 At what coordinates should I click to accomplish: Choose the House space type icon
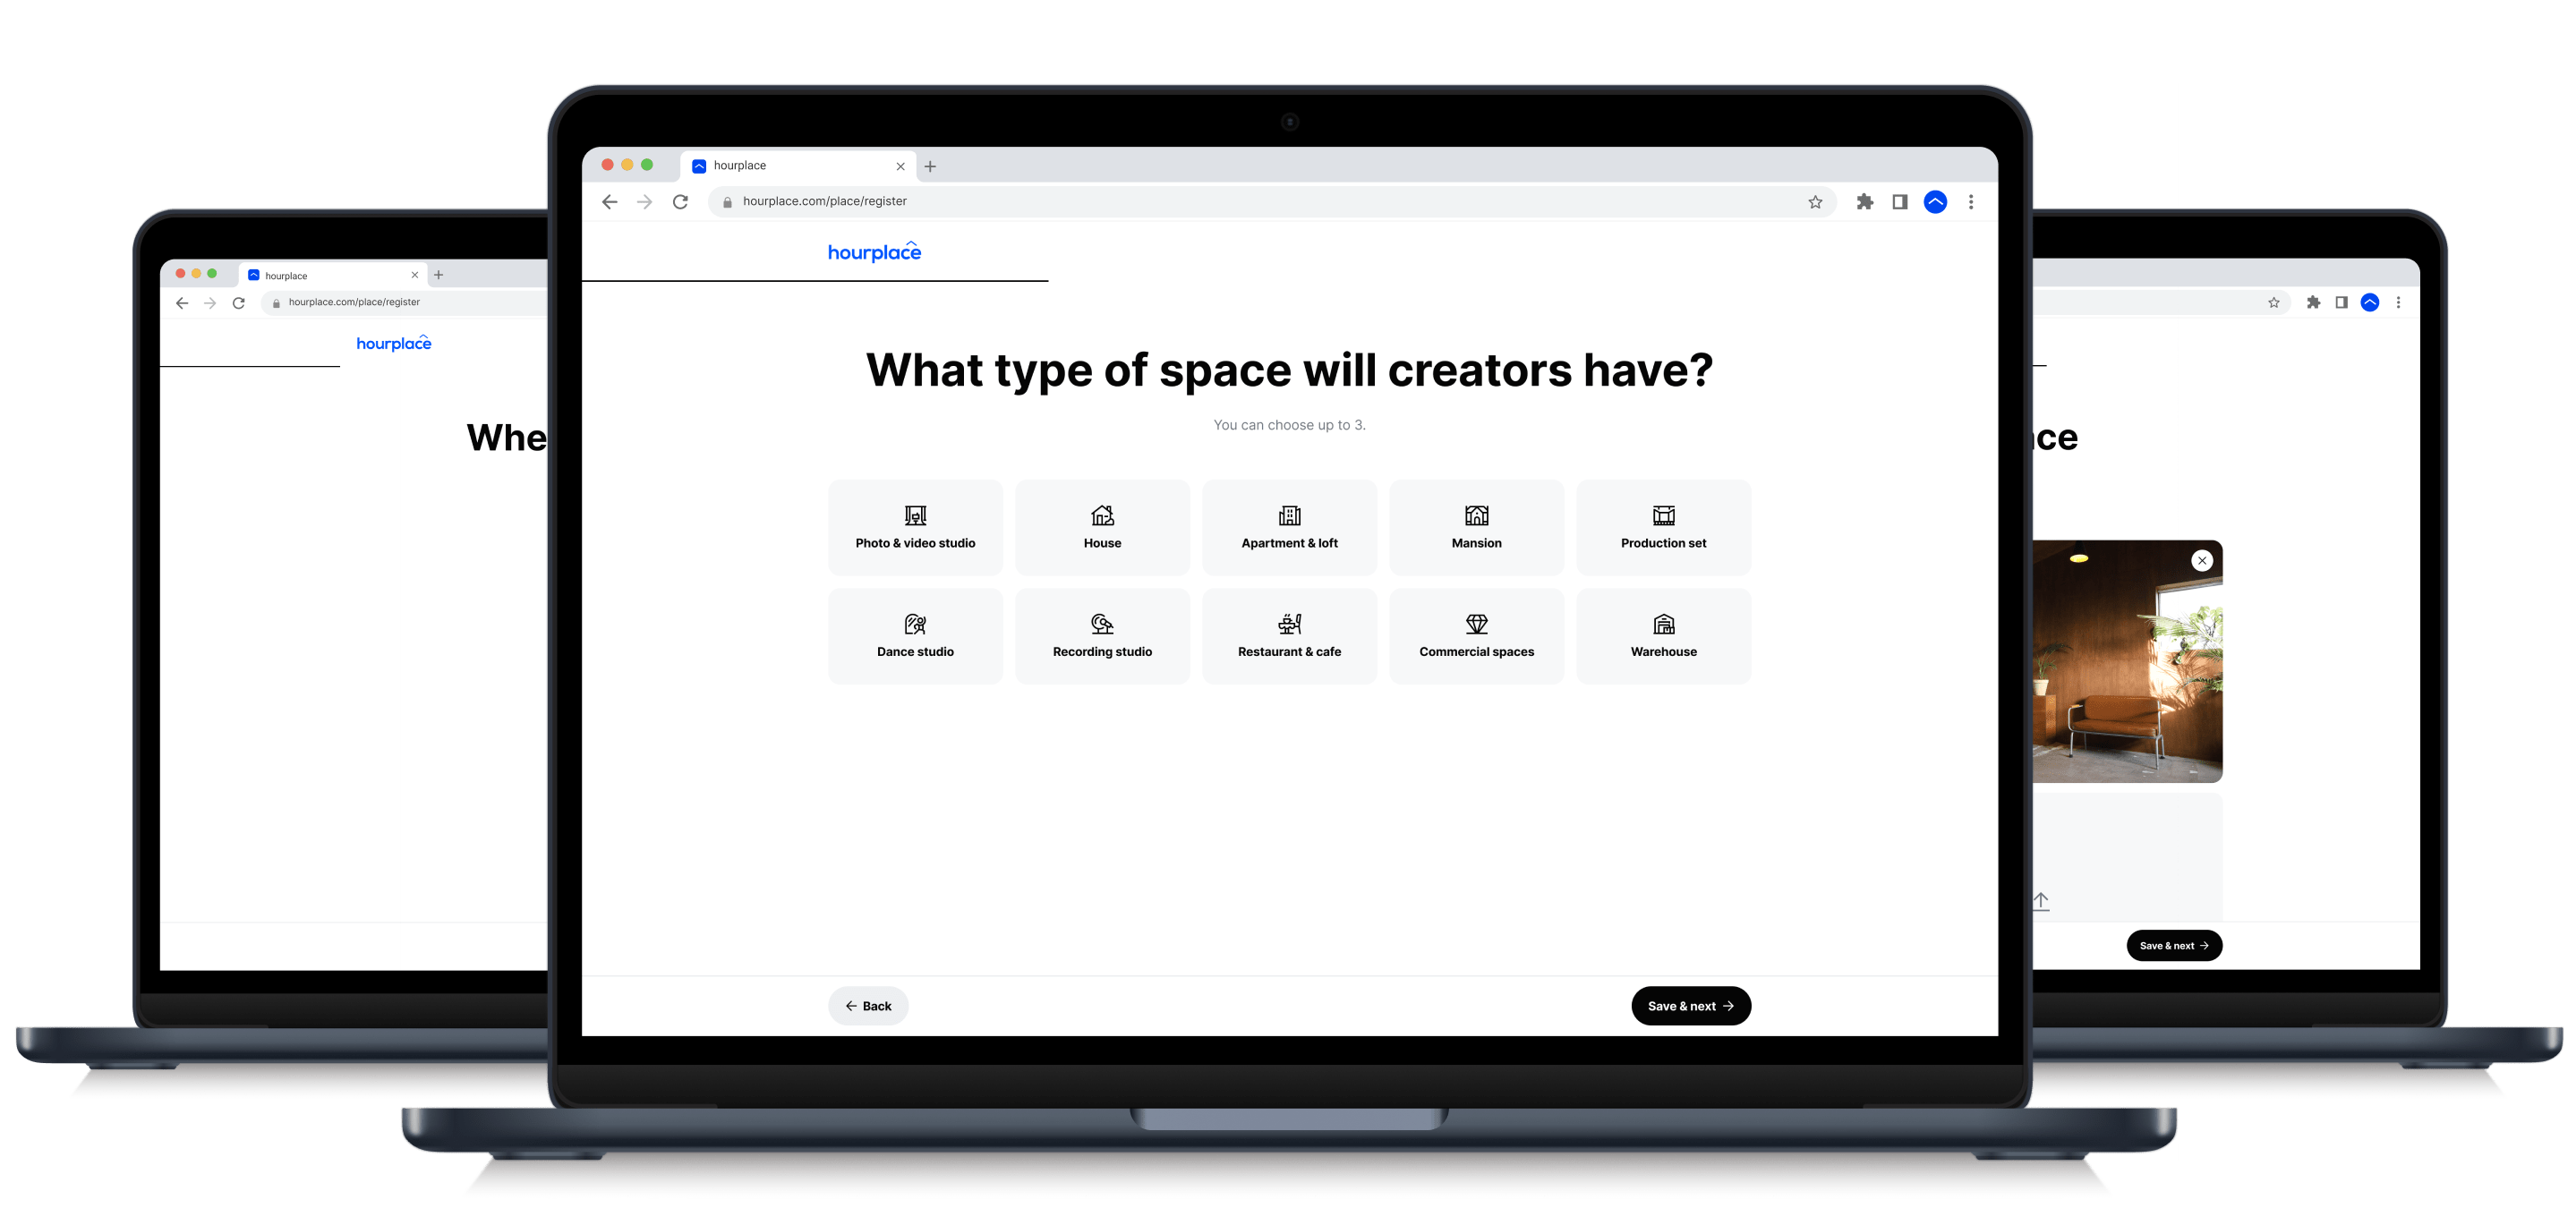pyautogui.click(x=1102, y=515)
